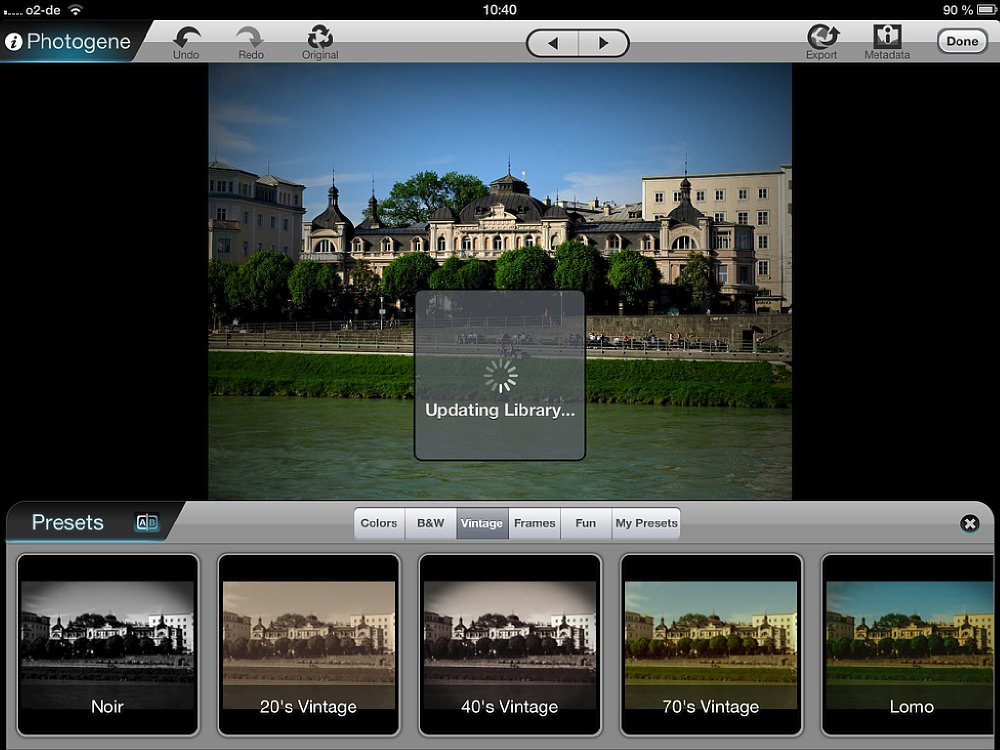Screen dimensions: 1000x750
Task: Go to next photo arrow
Action: coord(603,43)
